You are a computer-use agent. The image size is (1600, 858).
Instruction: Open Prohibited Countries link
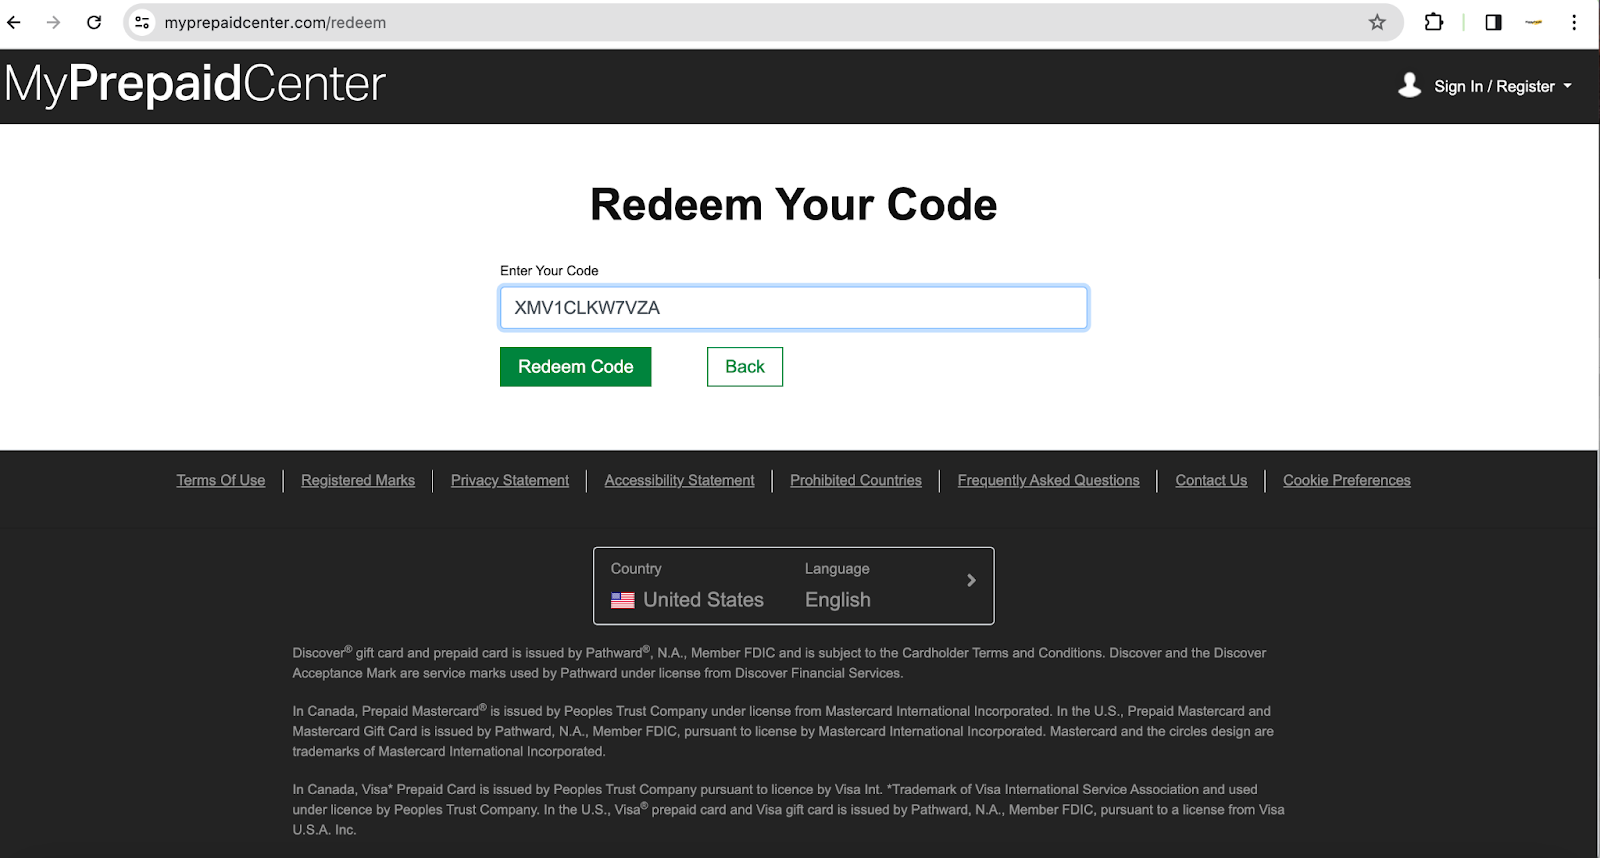[x=856, y=481]
